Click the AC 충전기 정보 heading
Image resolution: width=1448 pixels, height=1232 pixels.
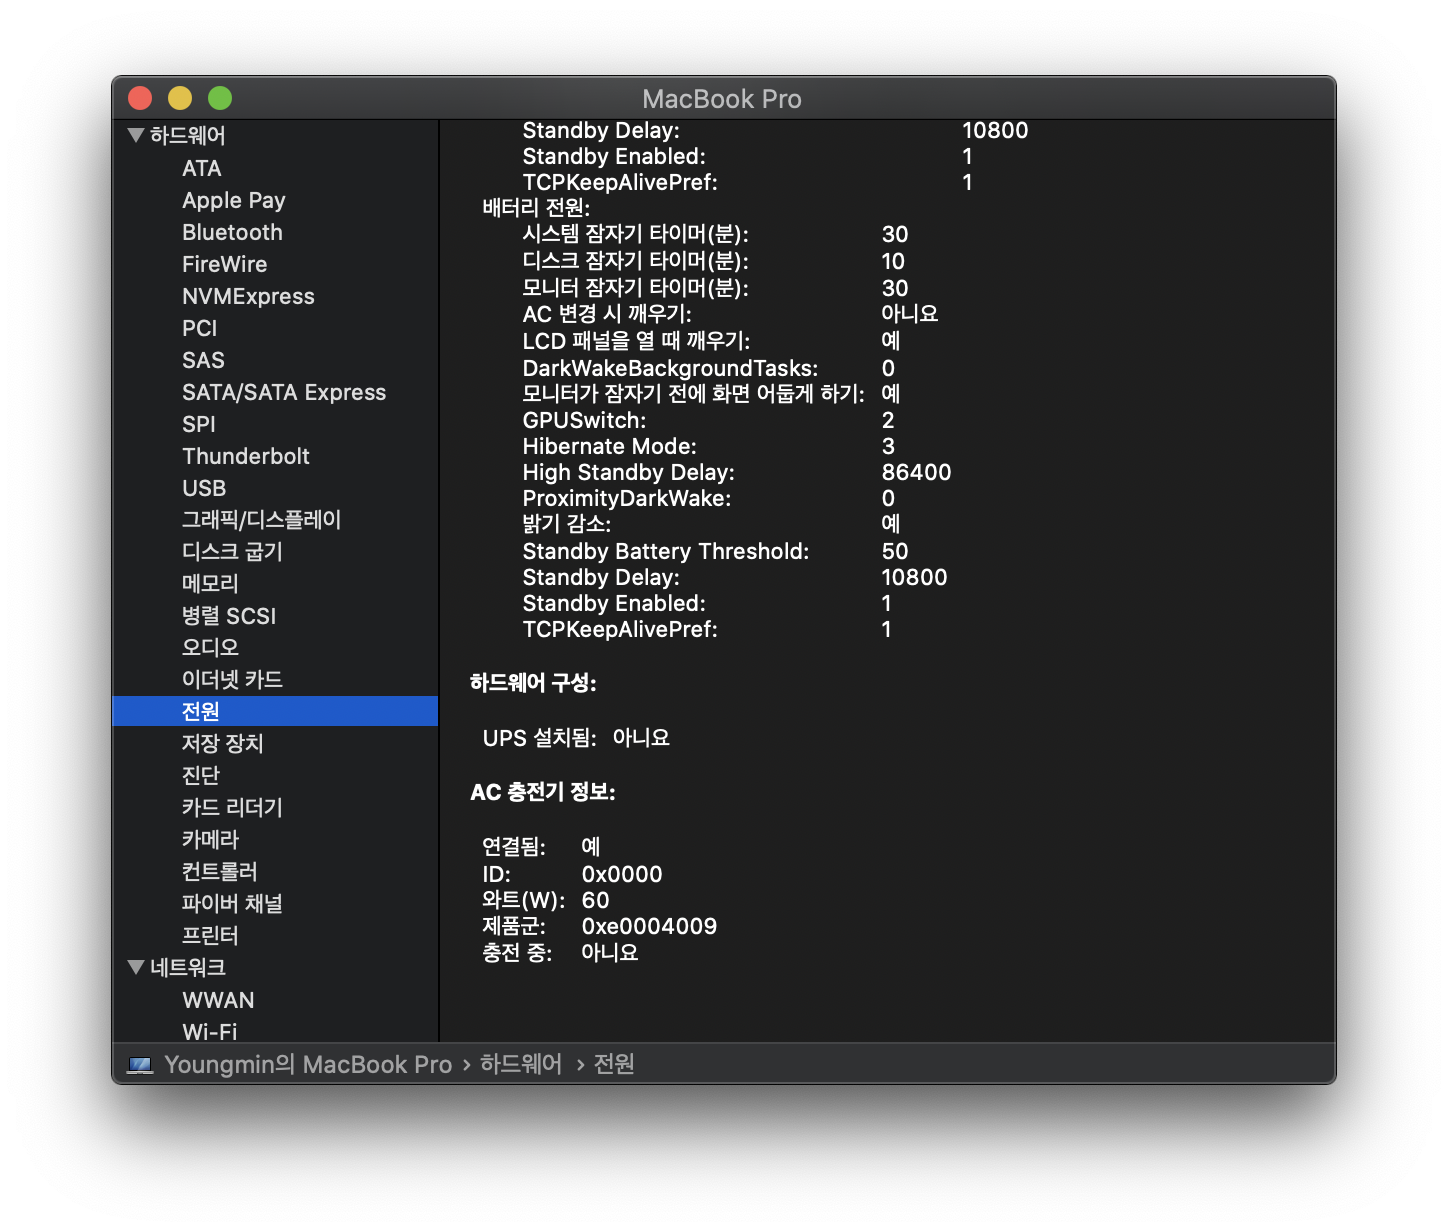click(543, 792)
